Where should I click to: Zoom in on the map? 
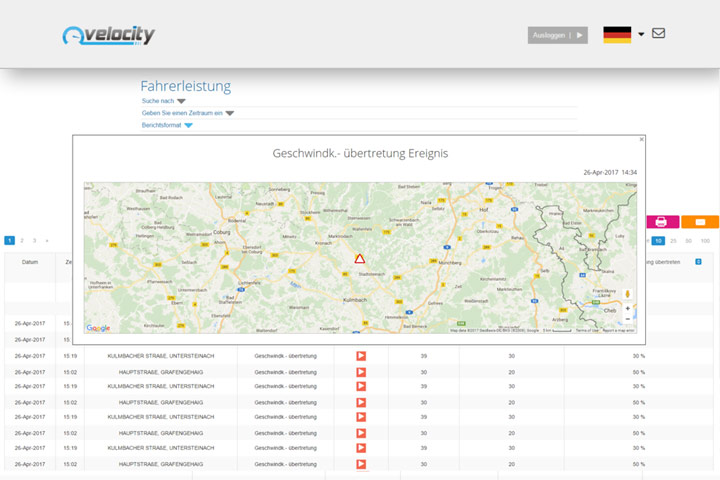627,308
